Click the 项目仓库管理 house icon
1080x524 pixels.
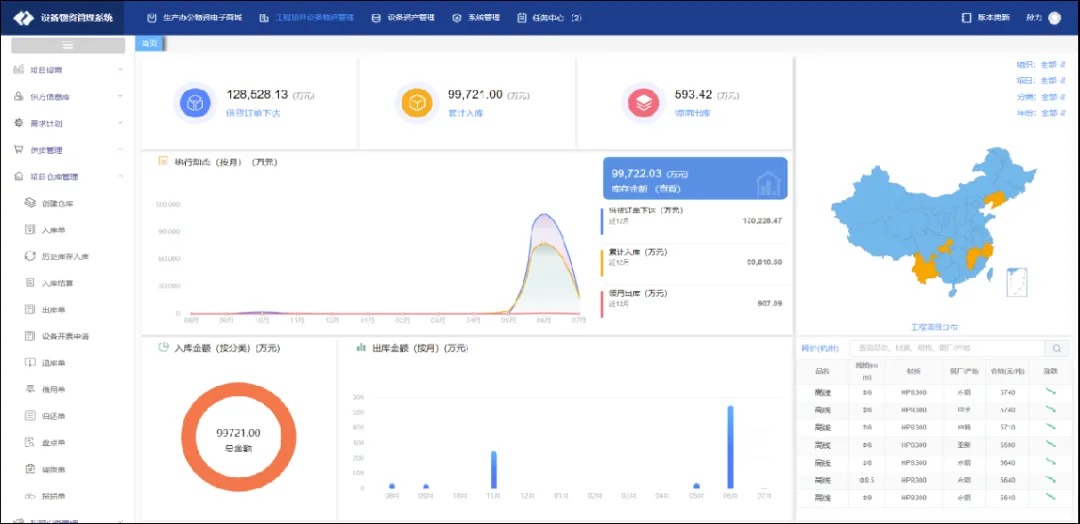tap(19, 176)
